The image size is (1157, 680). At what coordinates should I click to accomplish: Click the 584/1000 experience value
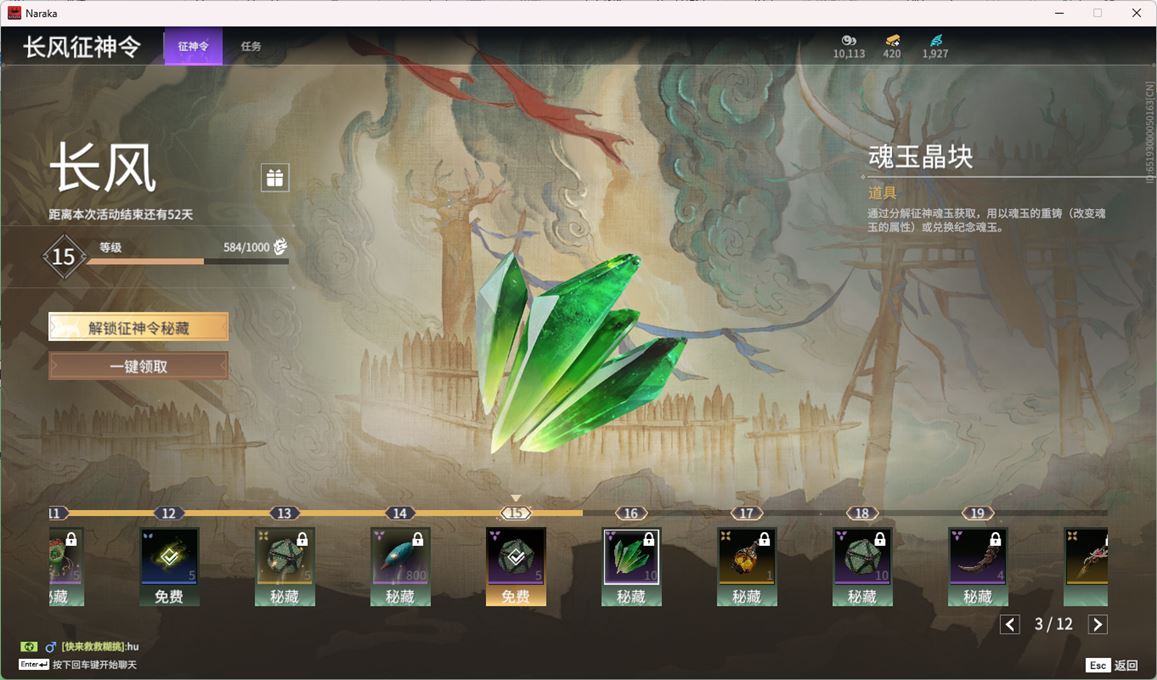pyautogui.click(x=246, y=247)
